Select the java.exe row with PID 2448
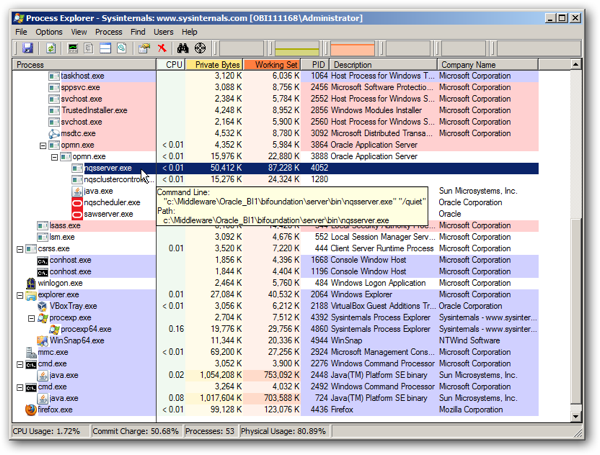The height and width of the screenshot is (455, 600). 276,375
